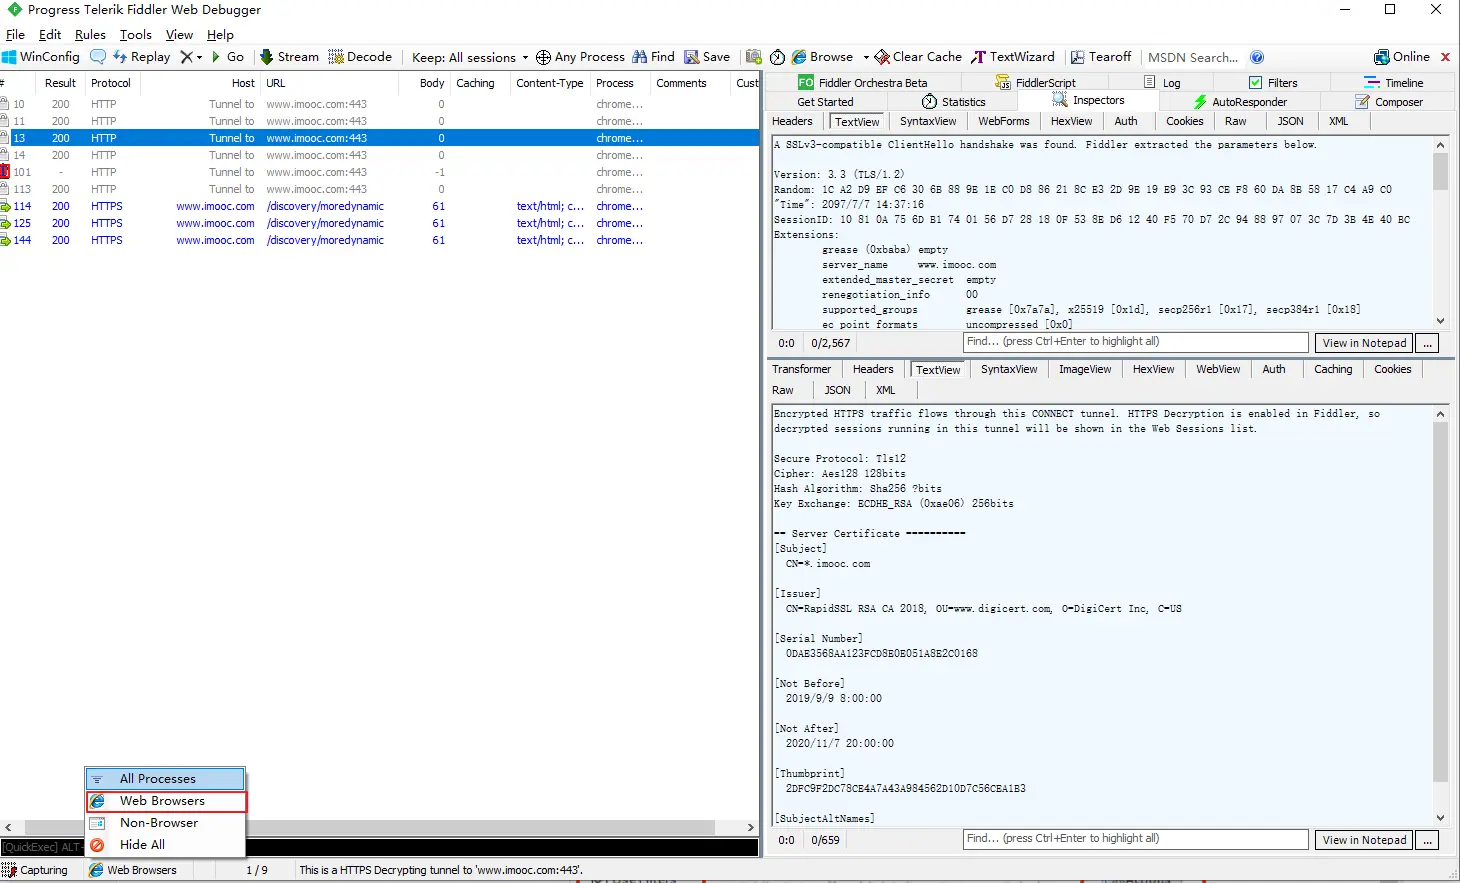Open the Remove sessions X dropdown
This screenshot has height=883, width=1460.
[191, 57]
